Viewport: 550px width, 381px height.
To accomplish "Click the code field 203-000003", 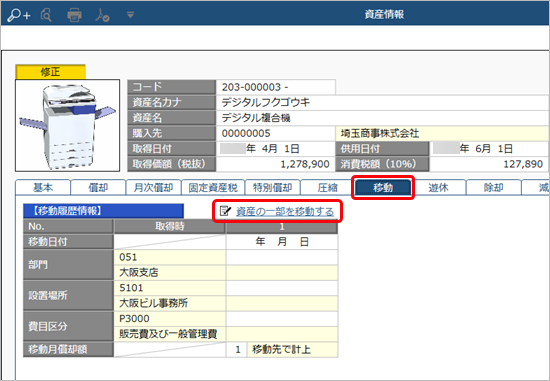I will (276, 87).
